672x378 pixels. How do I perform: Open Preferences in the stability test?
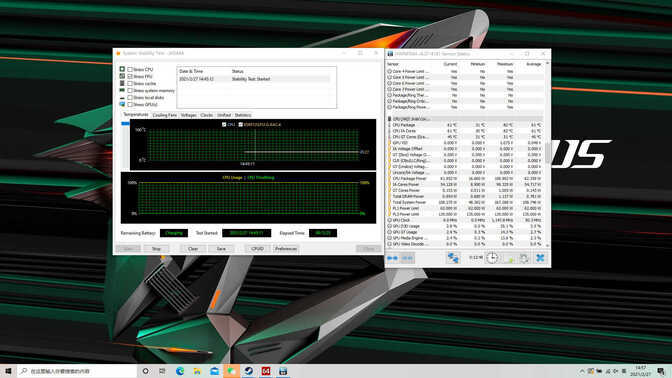point(286,249)
